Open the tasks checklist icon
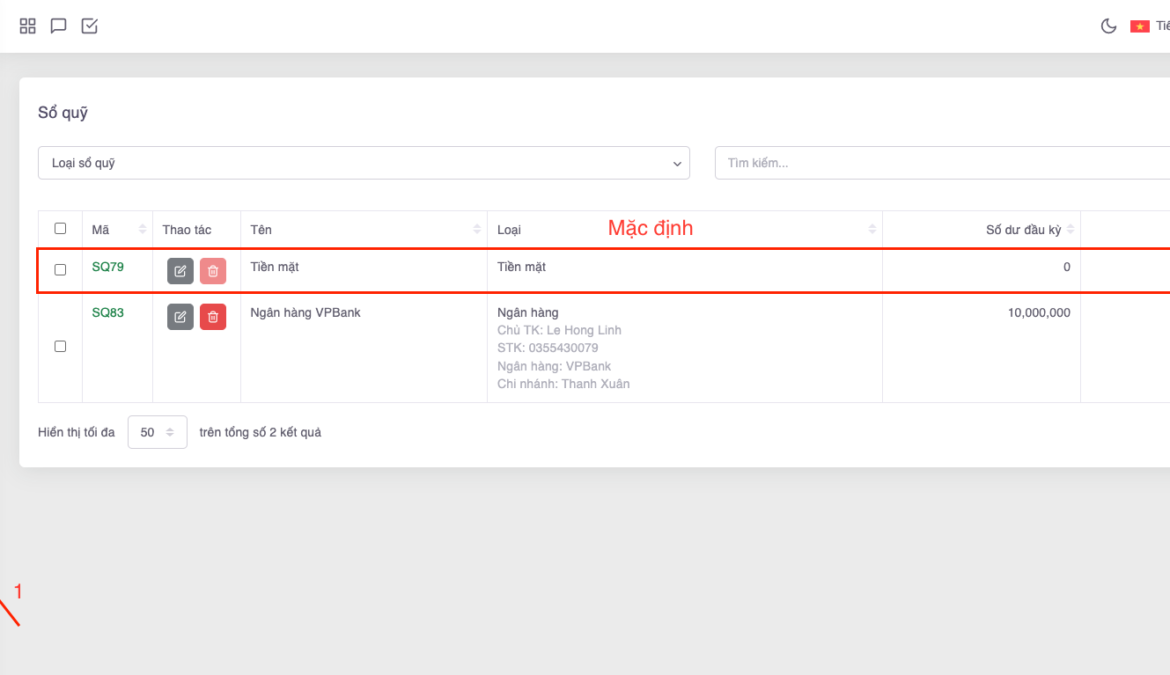Image resolution: width=1170 pixels, height=675 pixels. [x=90, y=26]
